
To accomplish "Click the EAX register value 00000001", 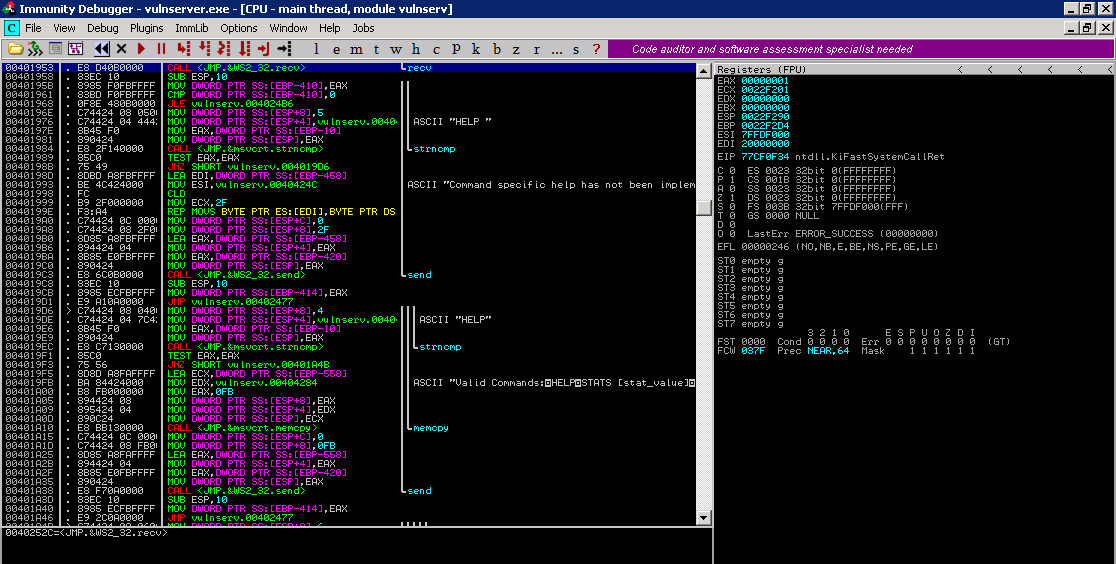I will (765, 80).
